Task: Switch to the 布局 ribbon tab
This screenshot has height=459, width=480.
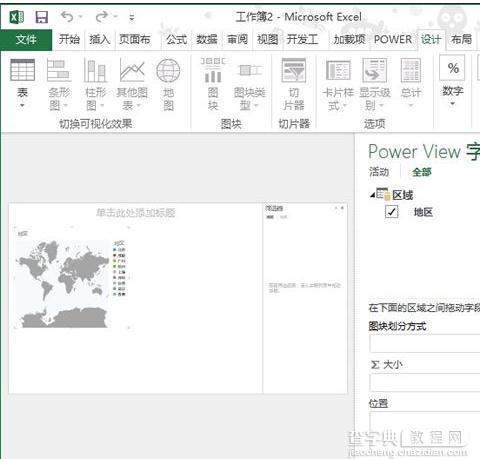Action: tap(461, 40)
